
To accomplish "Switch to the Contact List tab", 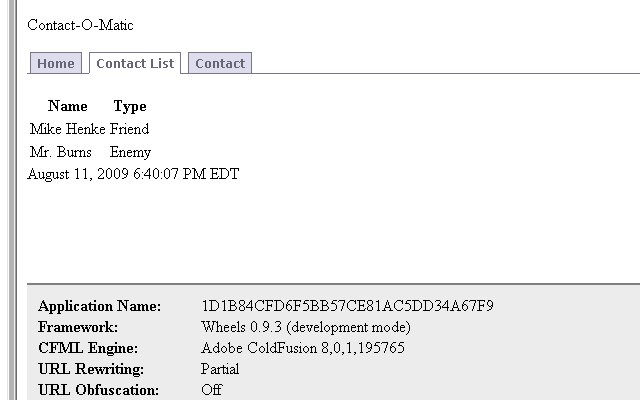I will click(135, 63).
